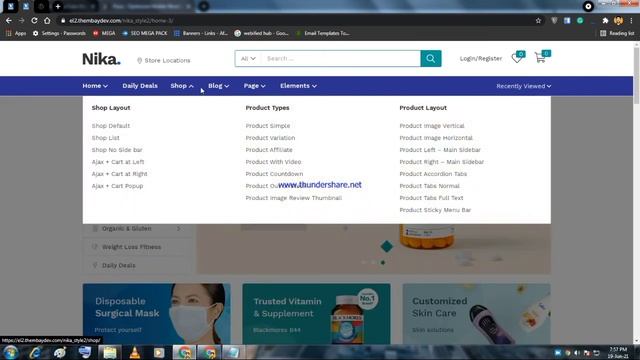Image resolution: width=640 pixels, height=360 pixels.
Task: Open Product Left – Main Sidebar
Action: click(x=440, y=150)
